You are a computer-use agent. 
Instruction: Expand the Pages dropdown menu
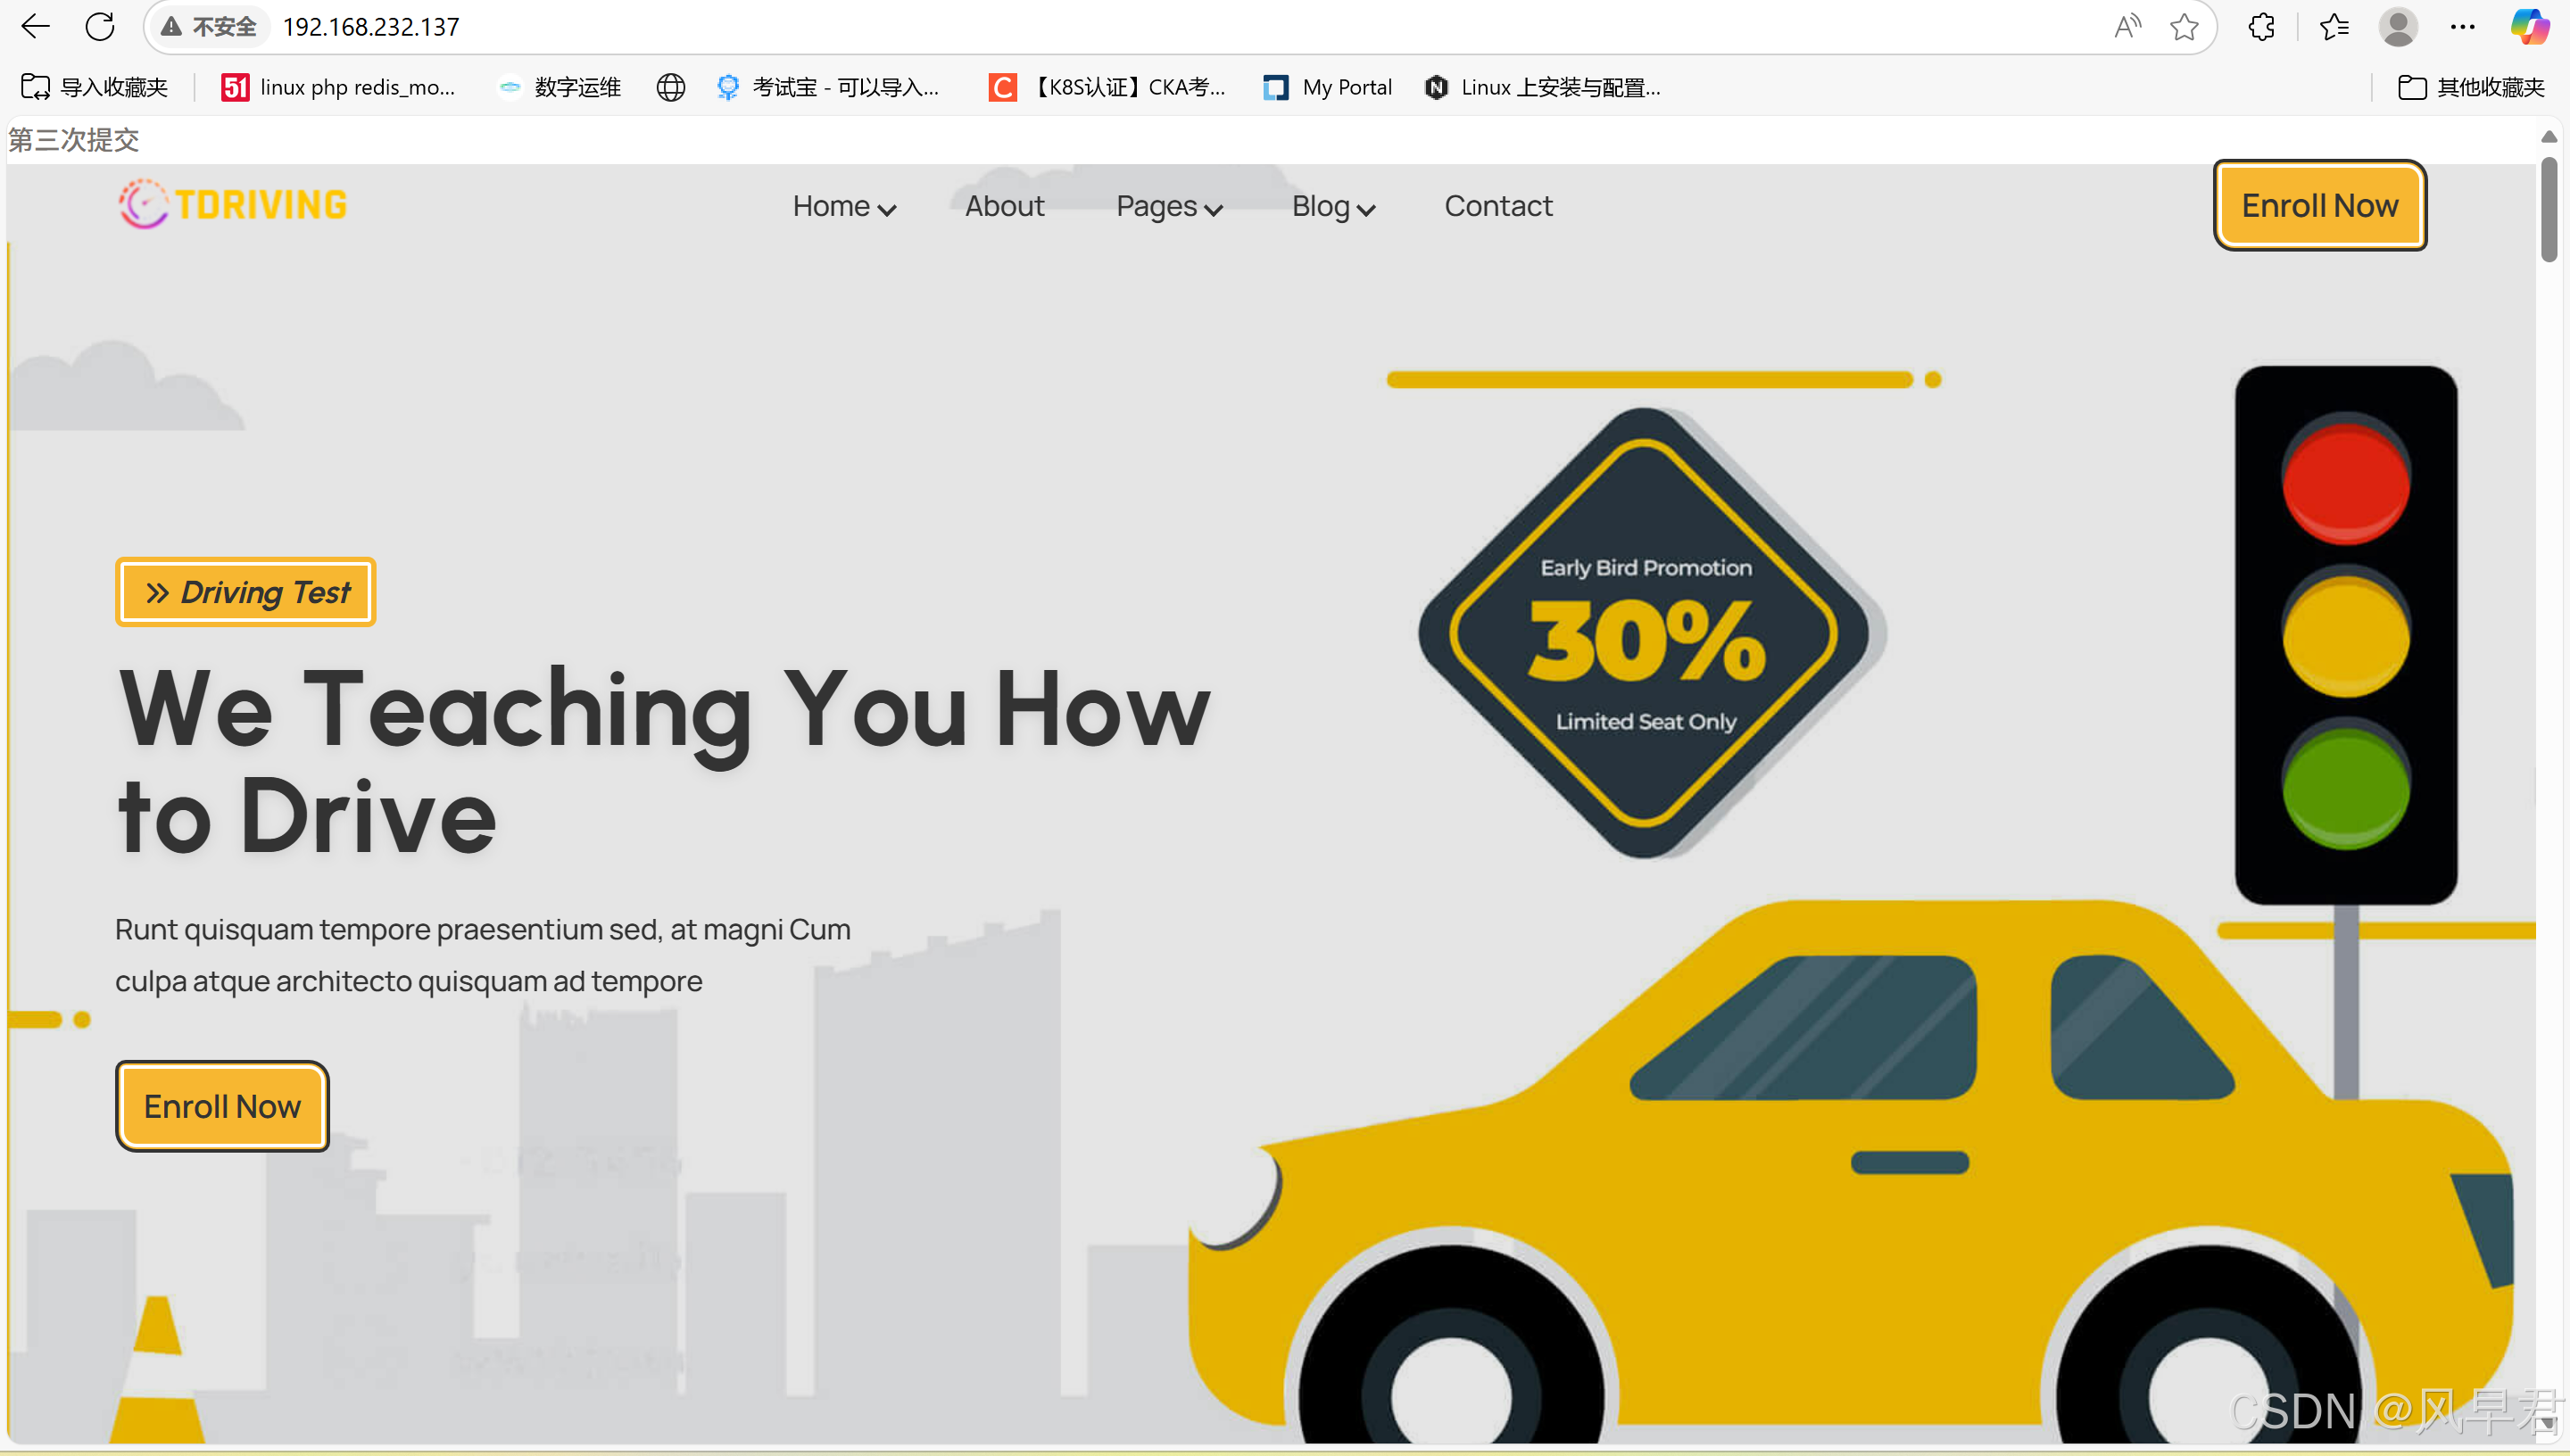(x=1169, y=206)
